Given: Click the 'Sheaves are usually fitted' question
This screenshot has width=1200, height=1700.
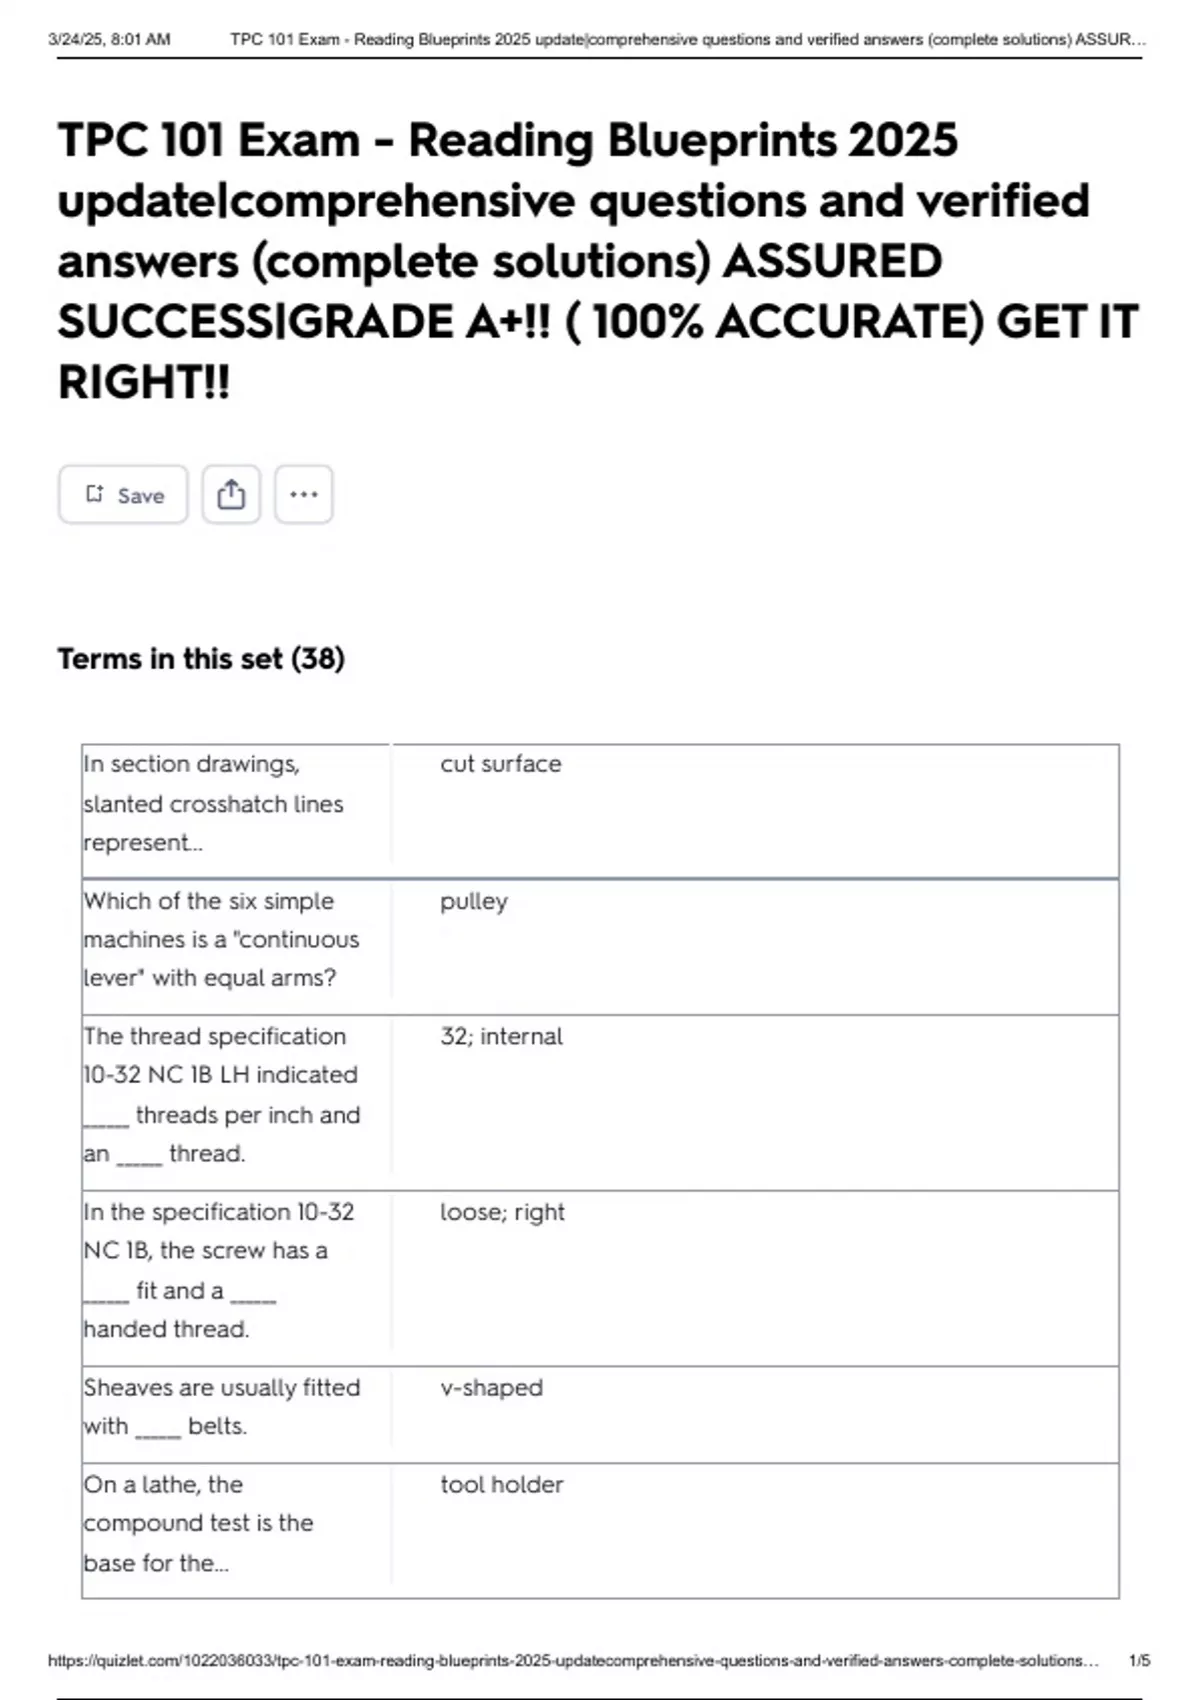Looking at the screenshot, I should click(222, 1407).
